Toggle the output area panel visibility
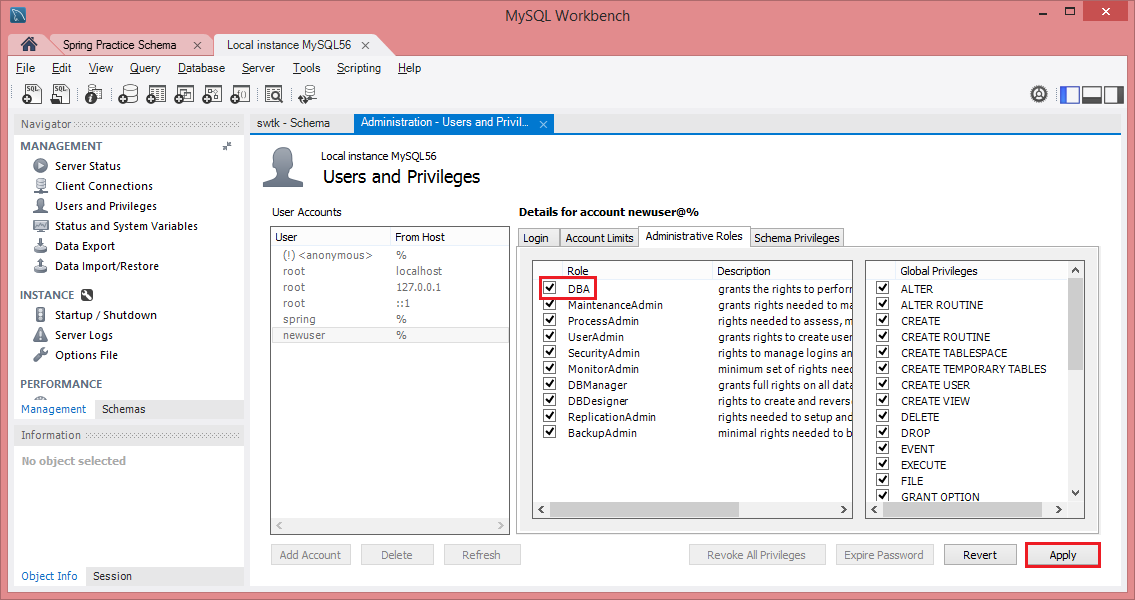 tap(1091, 93)
